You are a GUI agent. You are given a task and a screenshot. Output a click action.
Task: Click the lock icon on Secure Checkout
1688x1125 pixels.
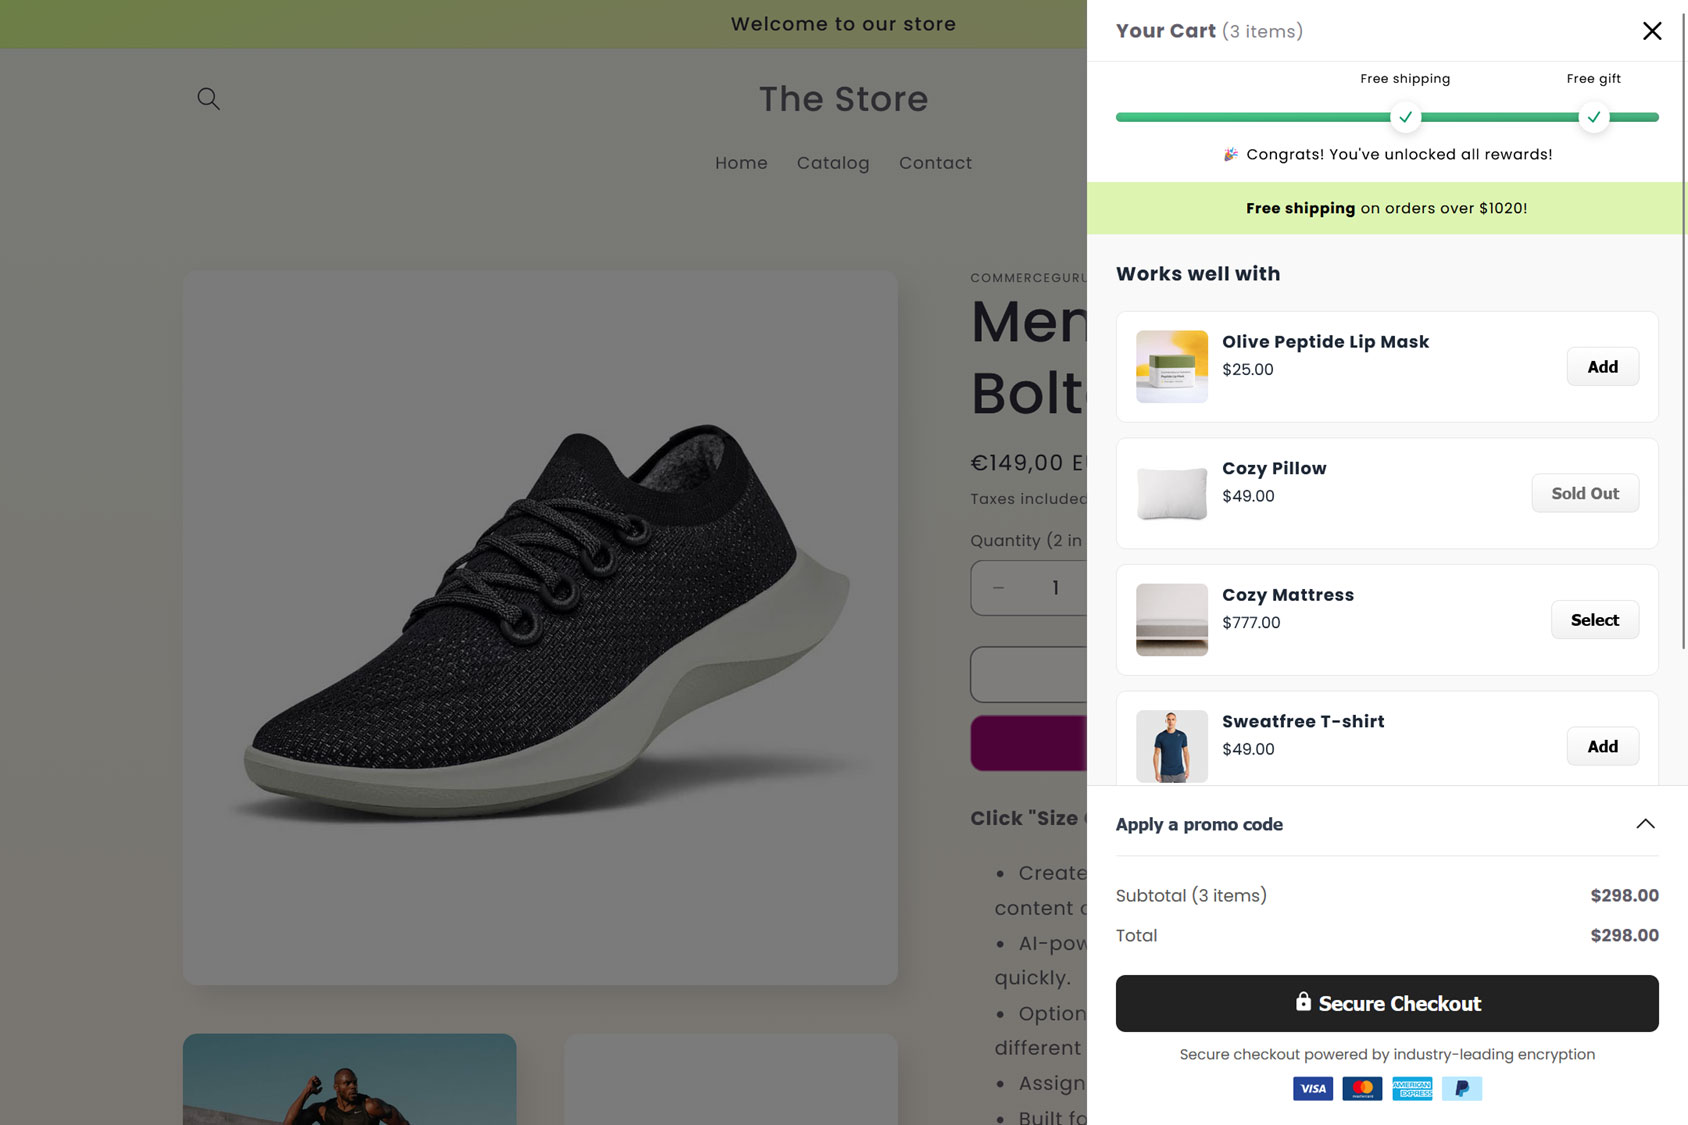(1303, 1002)
